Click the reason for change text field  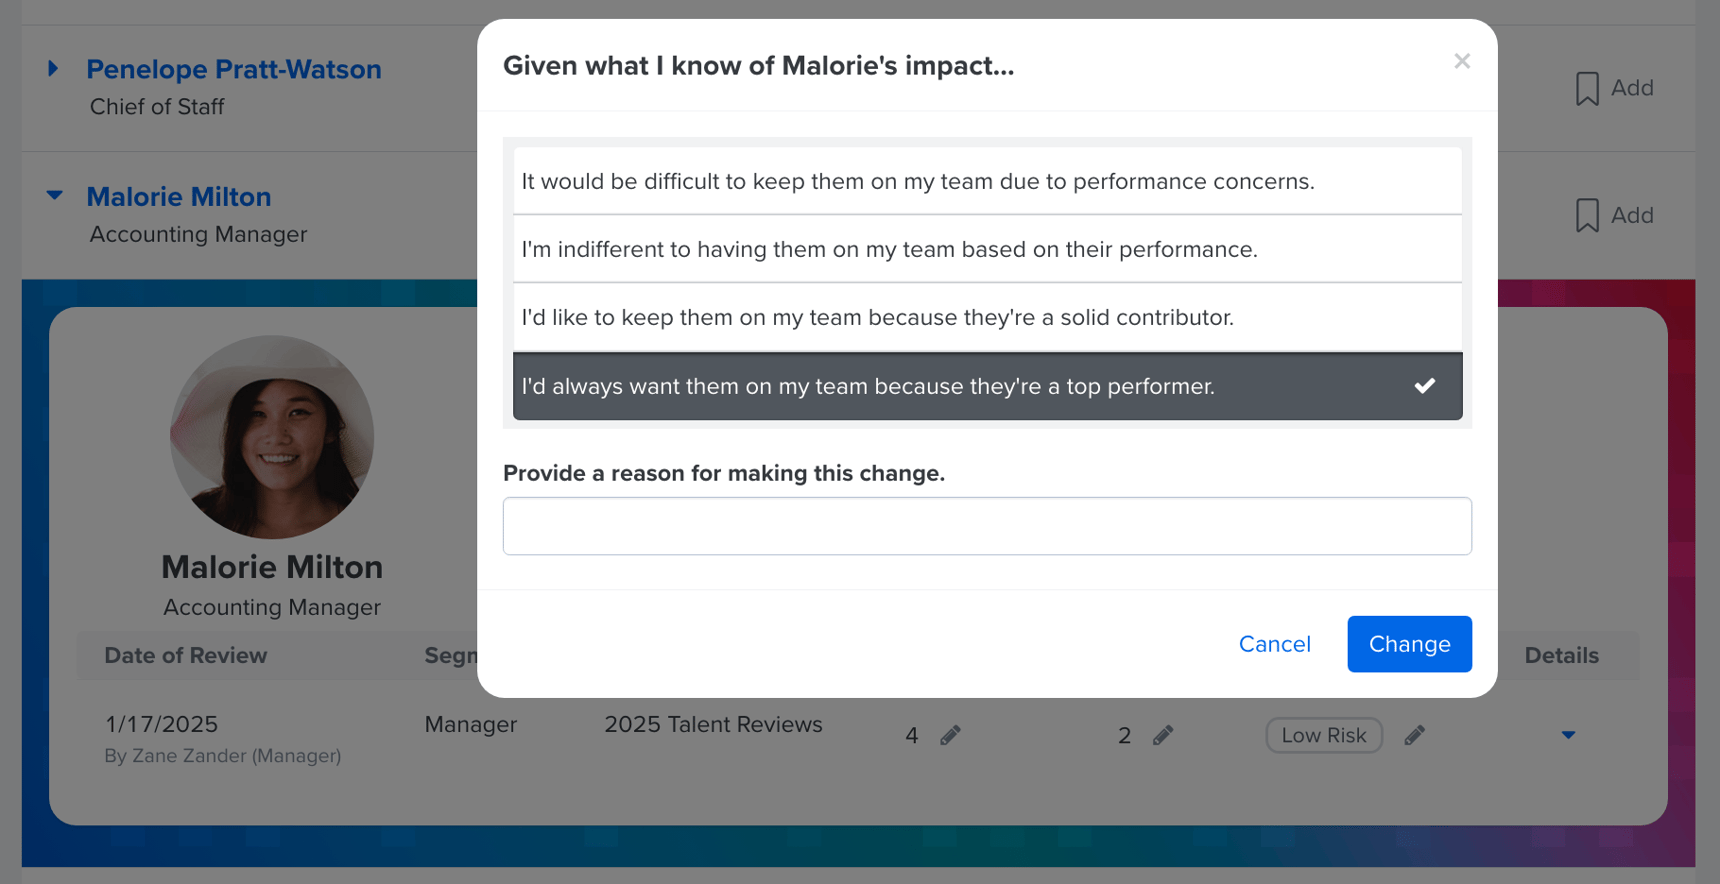pyautogui.click(x=987, y=525)
